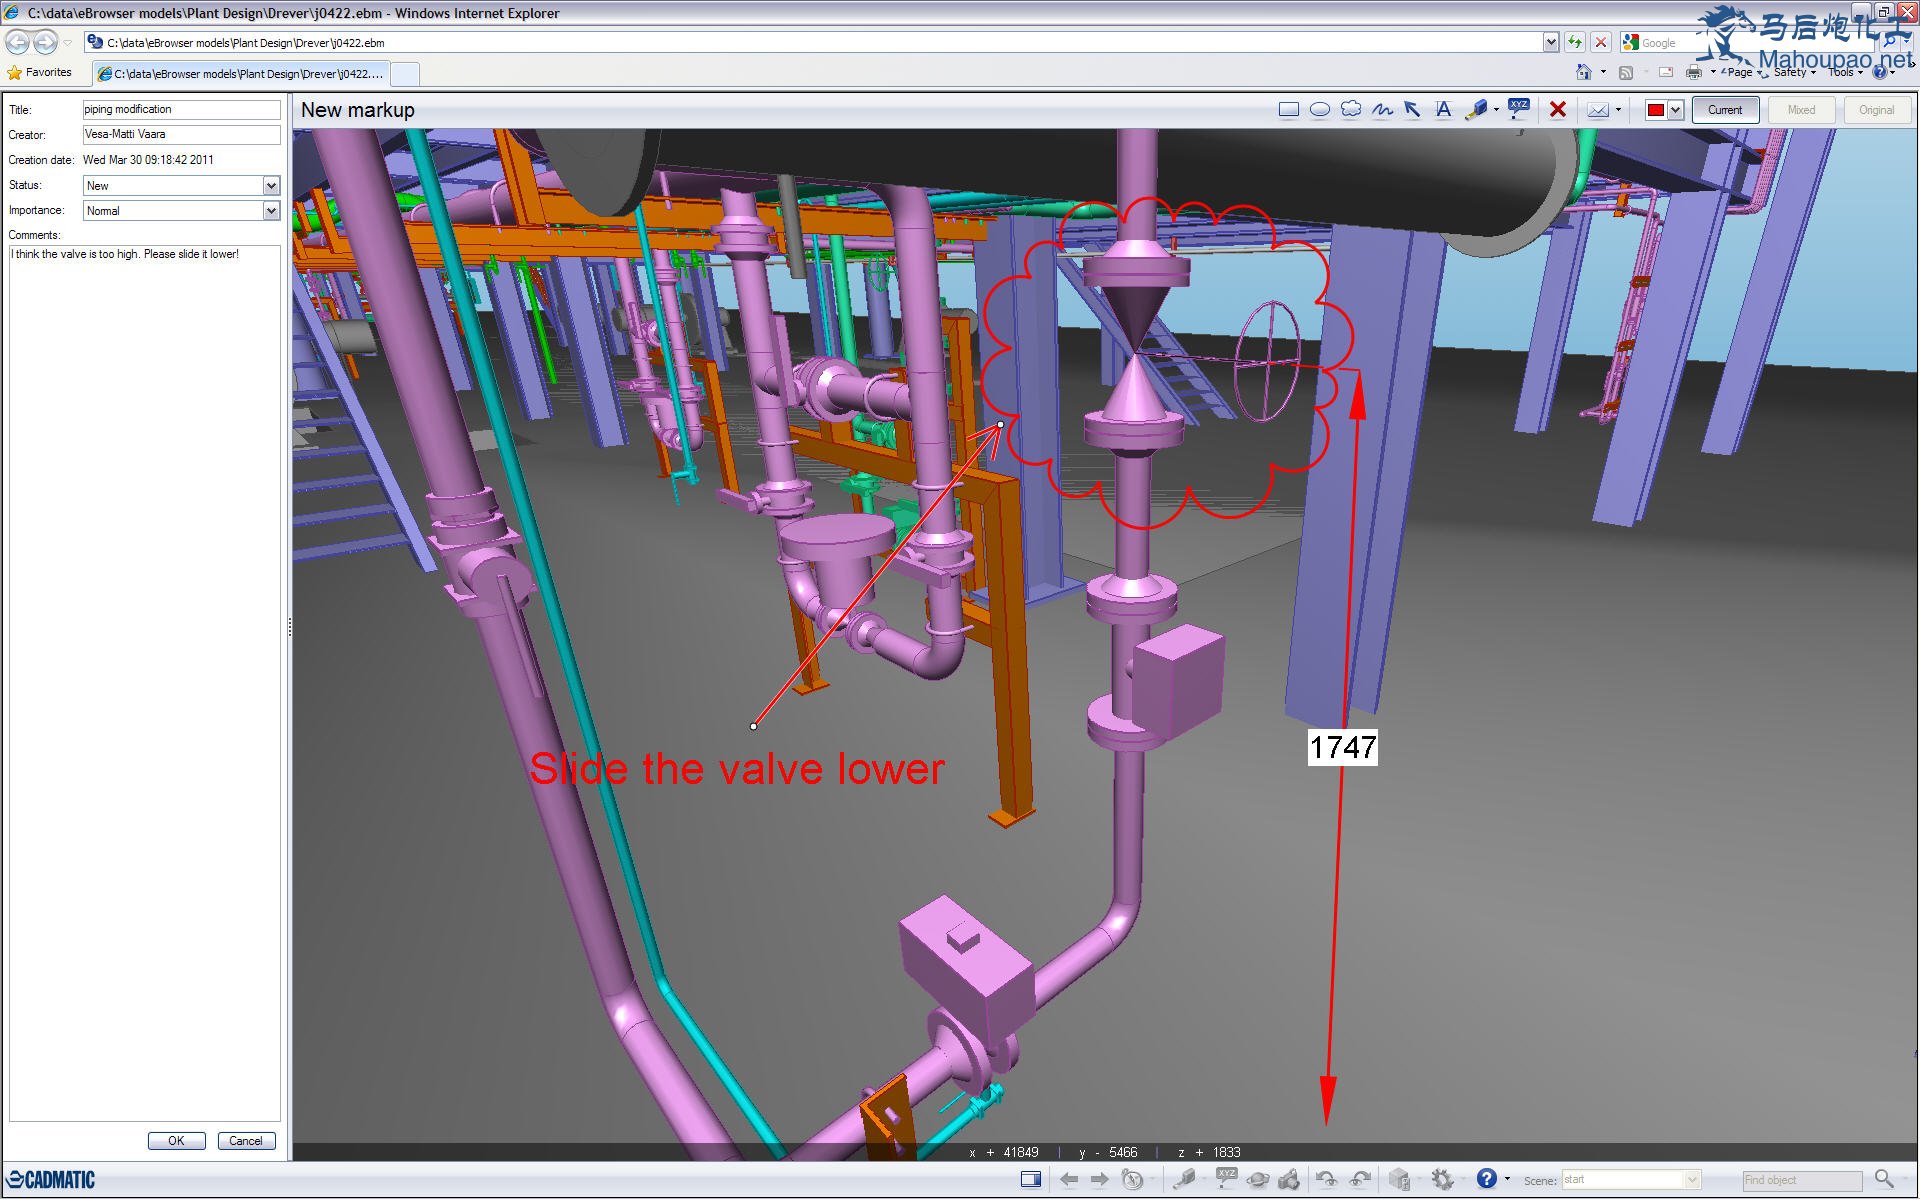Viewport: 1920px width, 1200px height.
Task: Go to next view with right arrow
Action: click(1100, 1180)
